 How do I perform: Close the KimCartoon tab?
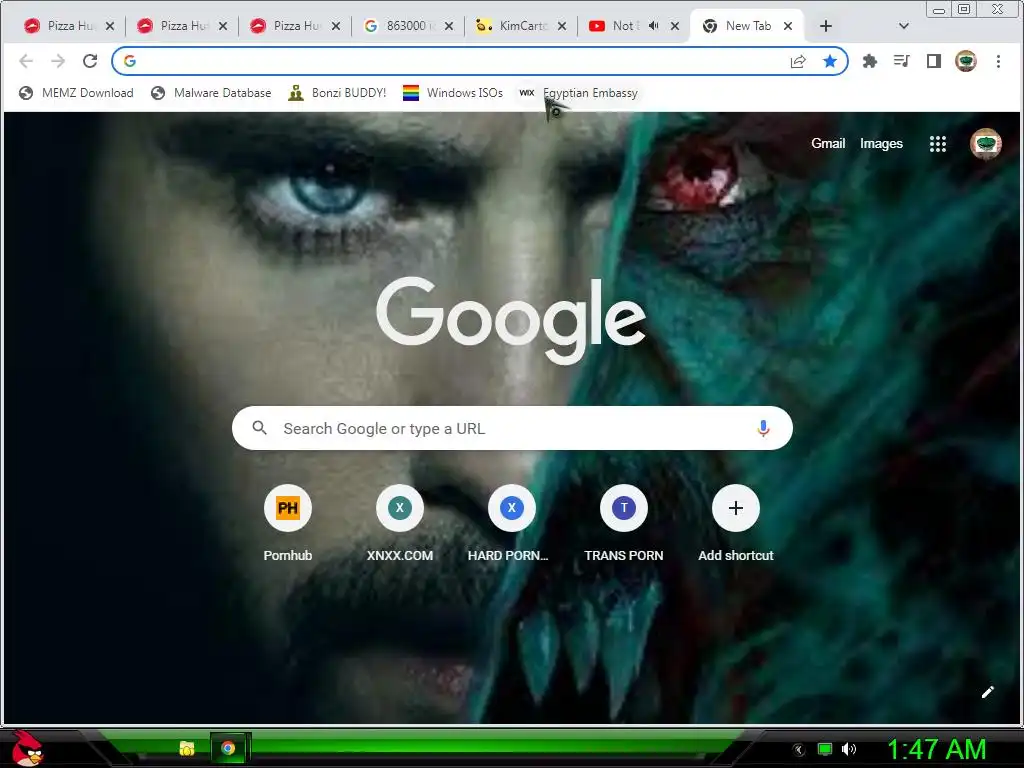562,26
